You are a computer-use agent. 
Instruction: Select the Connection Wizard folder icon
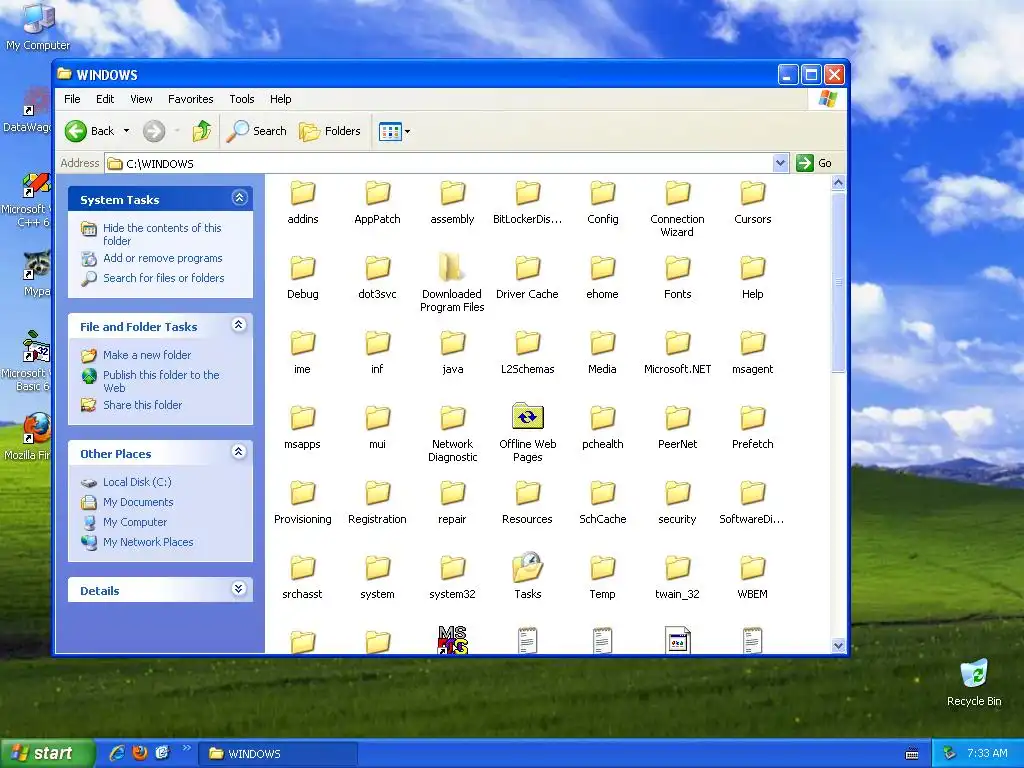(x=677, y=193)
